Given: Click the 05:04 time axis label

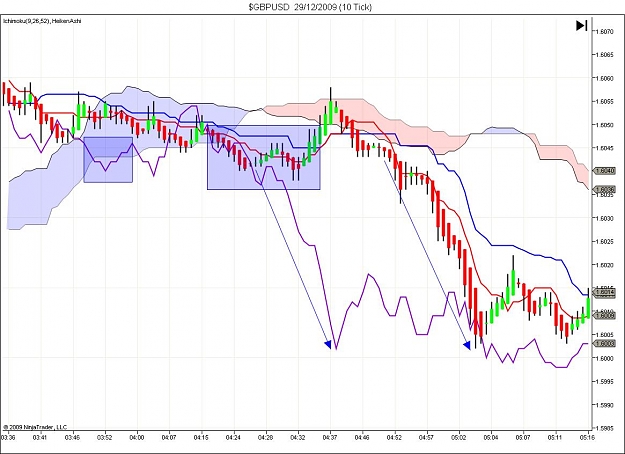Looking at the screenshot, I should tap(491, 437).
